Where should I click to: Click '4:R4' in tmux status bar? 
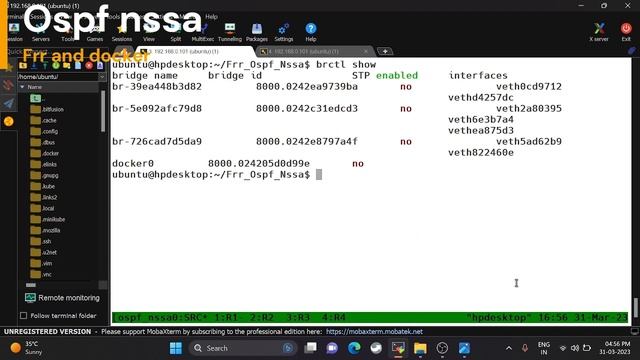pyautogui.click(x=333, y=317)
